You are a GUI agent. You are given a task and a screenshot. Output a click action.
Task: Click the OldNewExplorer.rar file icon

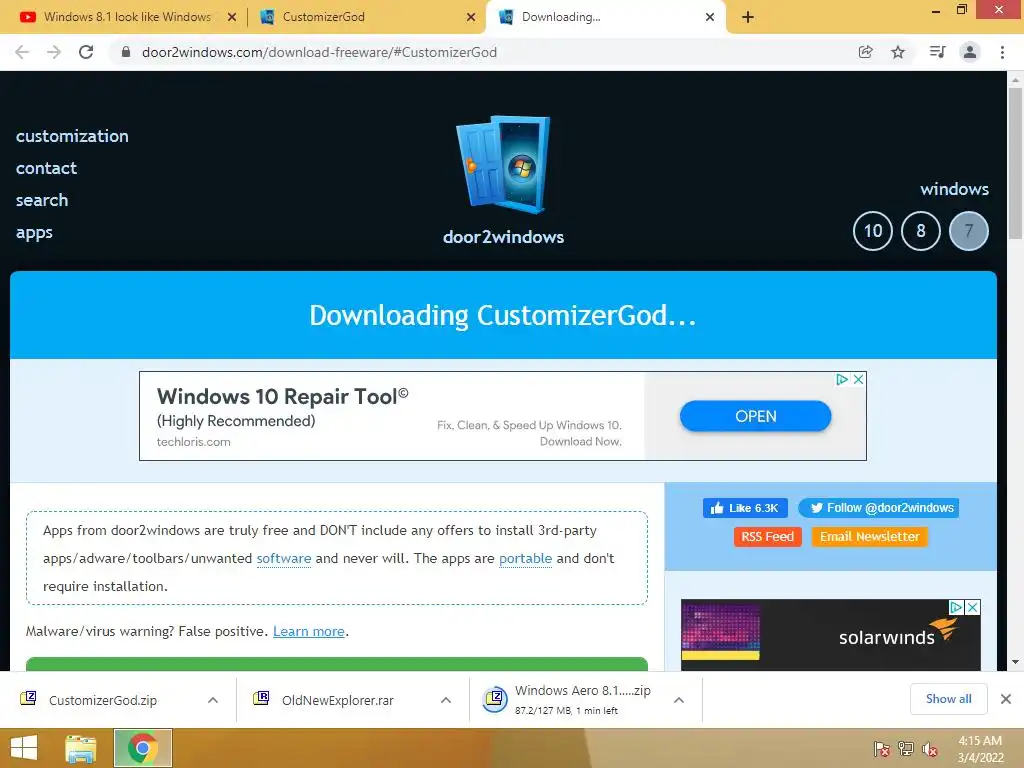(261, 699)
